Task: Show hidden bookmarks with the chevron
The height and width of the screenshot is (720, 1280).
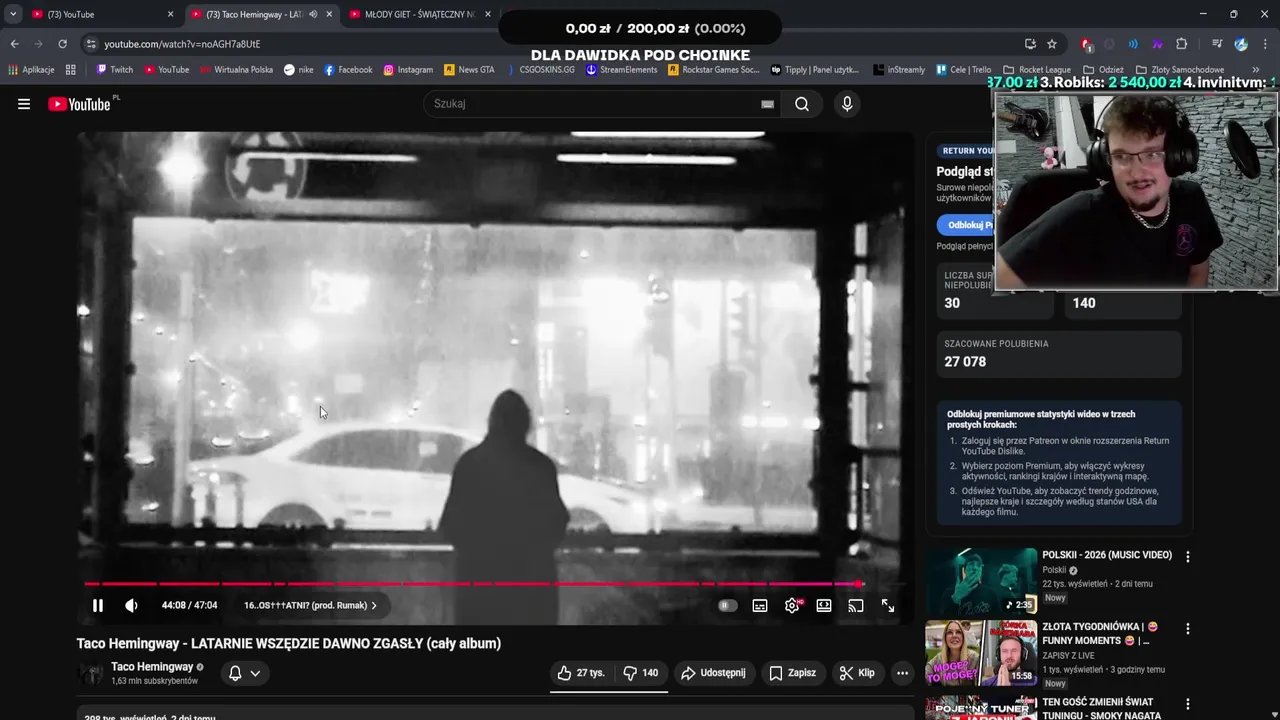Action: (1256, 70)
